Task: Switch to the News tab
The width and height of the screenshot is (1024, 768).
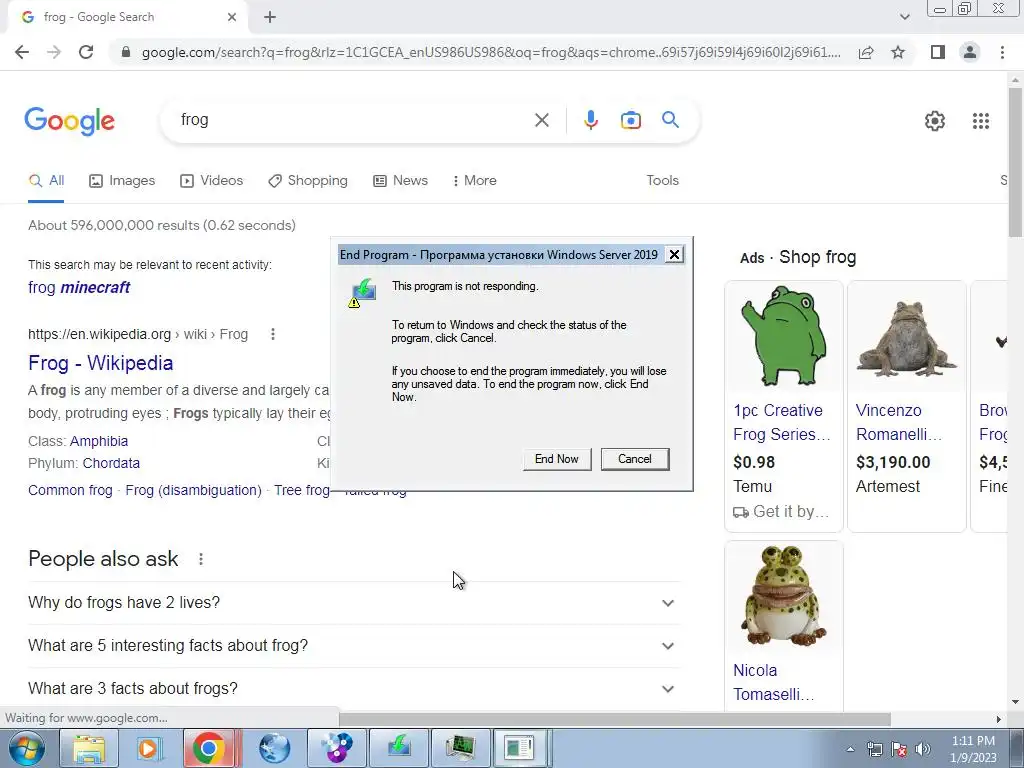Action: click(400, 181)
